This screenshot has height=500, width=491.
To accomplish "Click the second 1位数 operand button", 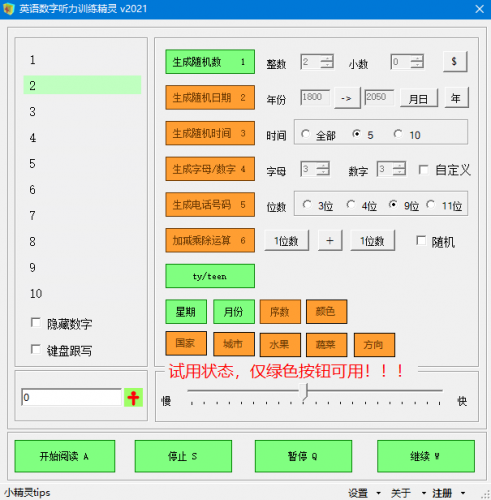I will click(373, 240).
